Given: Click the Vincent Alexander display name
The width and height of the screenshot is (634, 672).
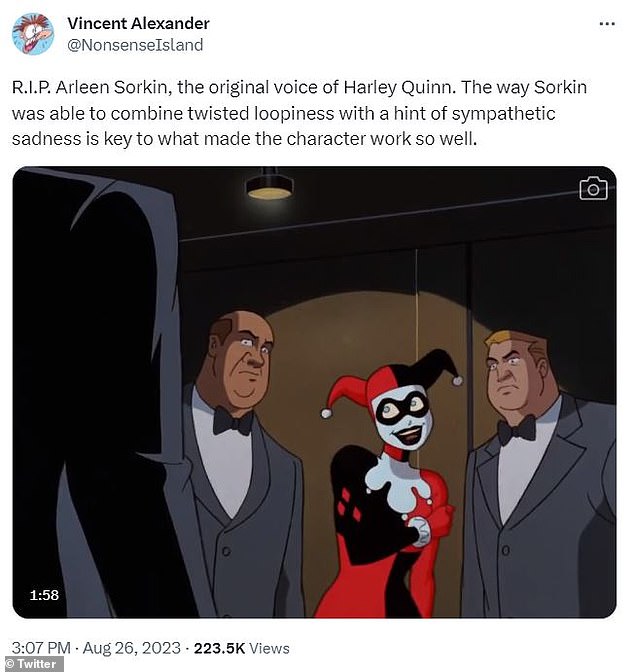Looking at the screenshot, I should click(138, 23).
